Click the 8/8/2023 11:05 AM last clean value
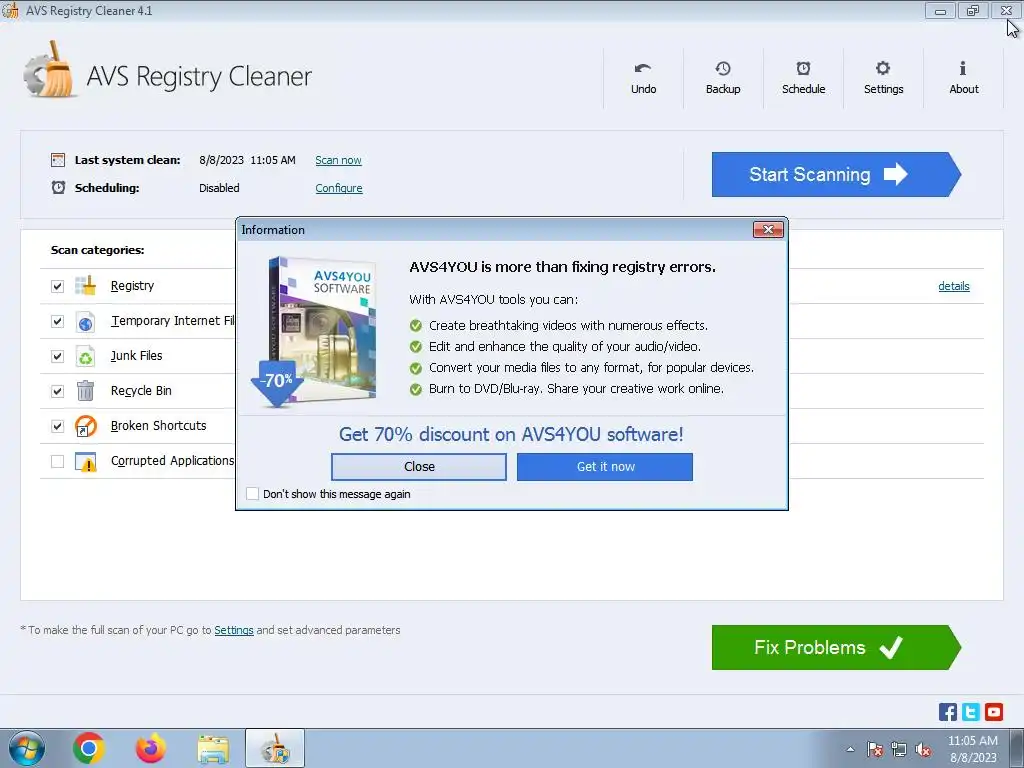The width and height of the screenshot is (1024, 768). point(248,160)
